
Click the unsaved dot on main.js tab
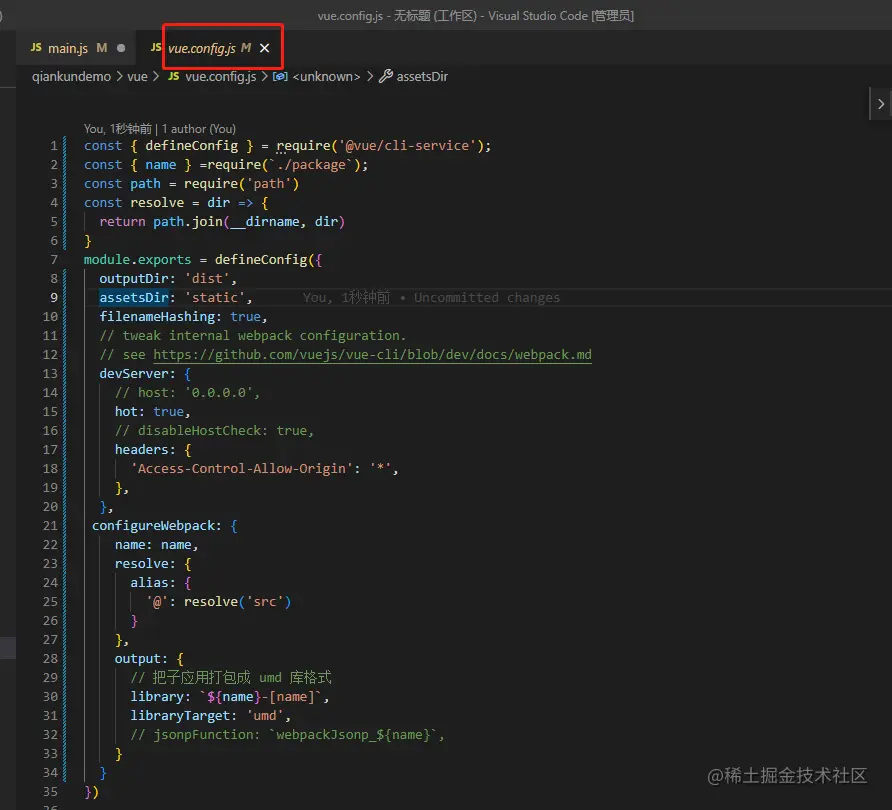[x=121, y=48]
